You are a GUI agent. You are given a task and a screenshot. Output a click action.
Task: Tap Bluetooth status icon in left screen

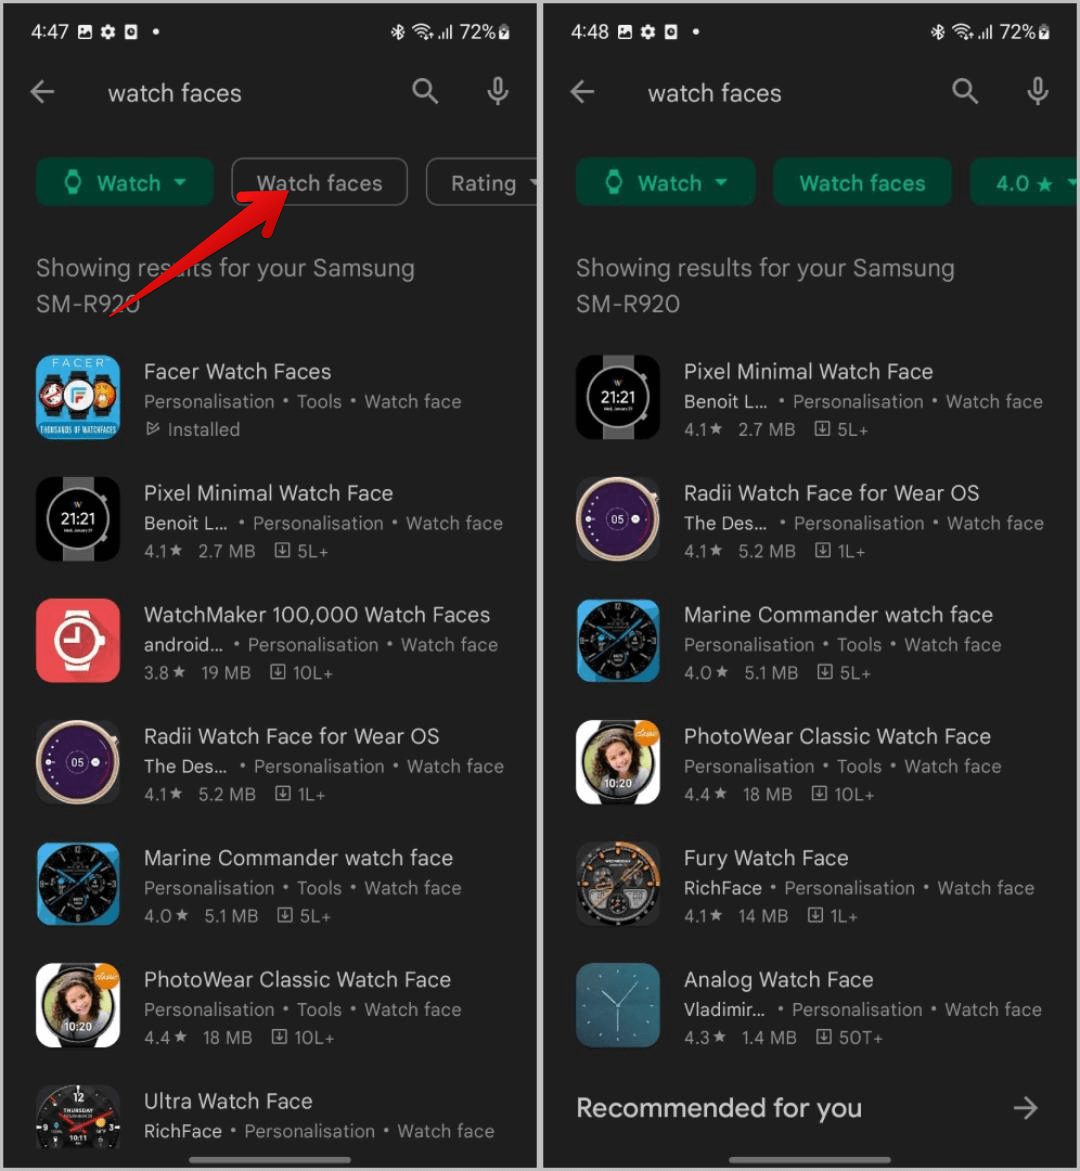click(398, 31)
